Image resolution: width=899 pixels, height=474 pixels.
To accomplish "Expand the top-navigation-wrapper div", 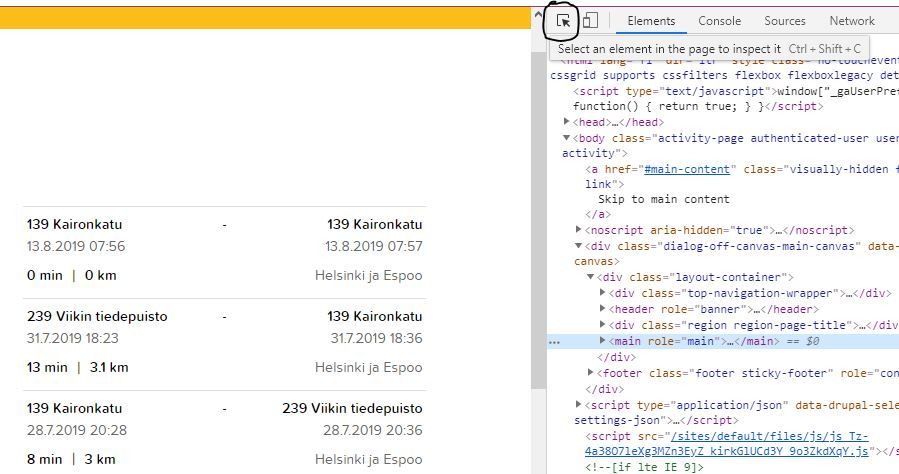I will pos(602,292).
